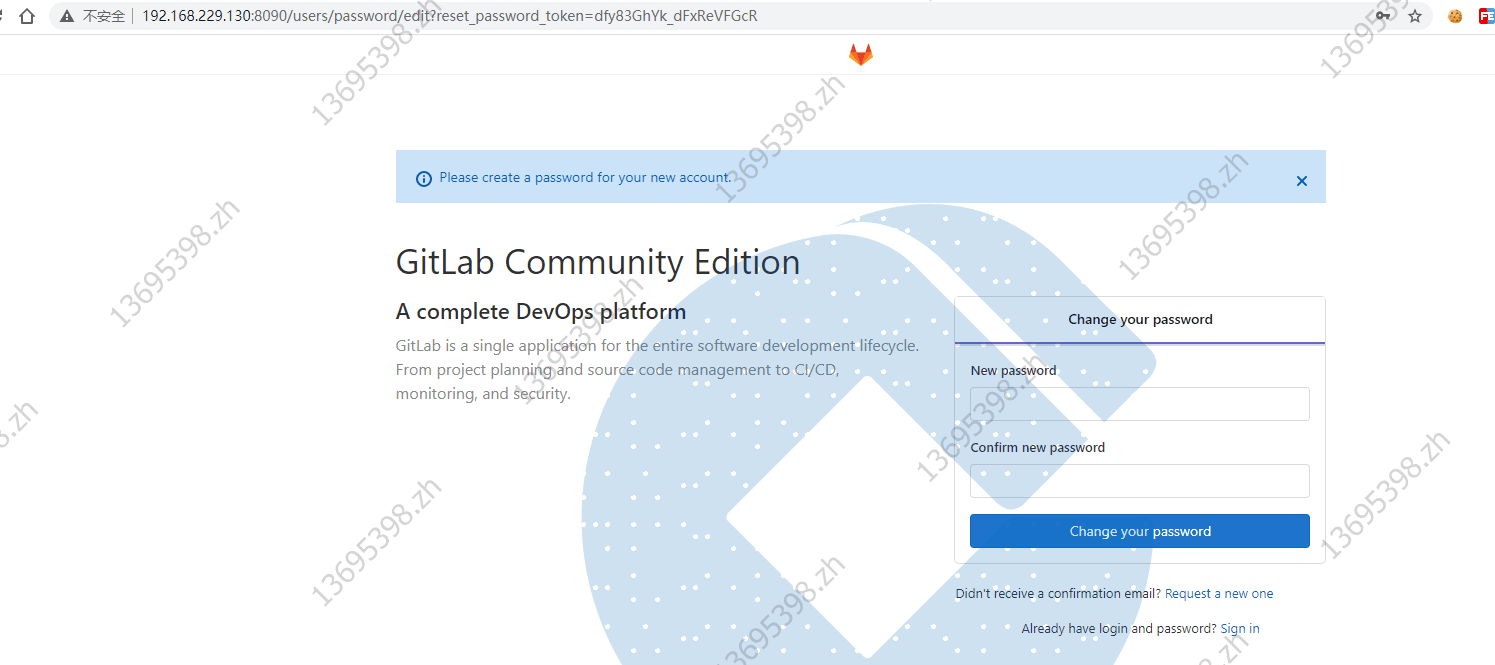Open the red extension icon in toolbar
The width and height of the screenshot is (1495, 665).
[1488, 16]
